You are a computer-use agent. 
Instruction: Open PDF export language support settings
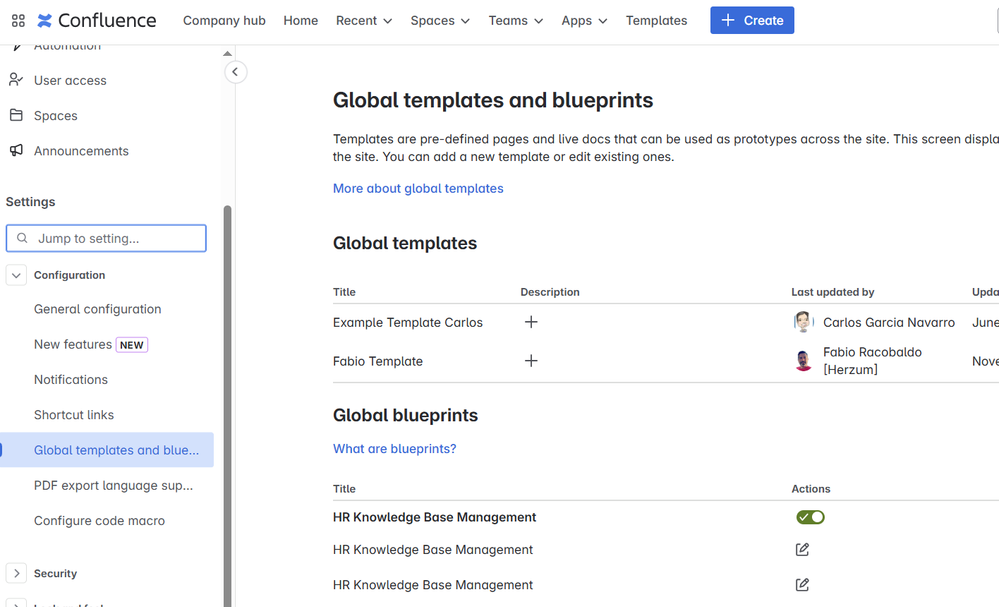coord(113,485)
